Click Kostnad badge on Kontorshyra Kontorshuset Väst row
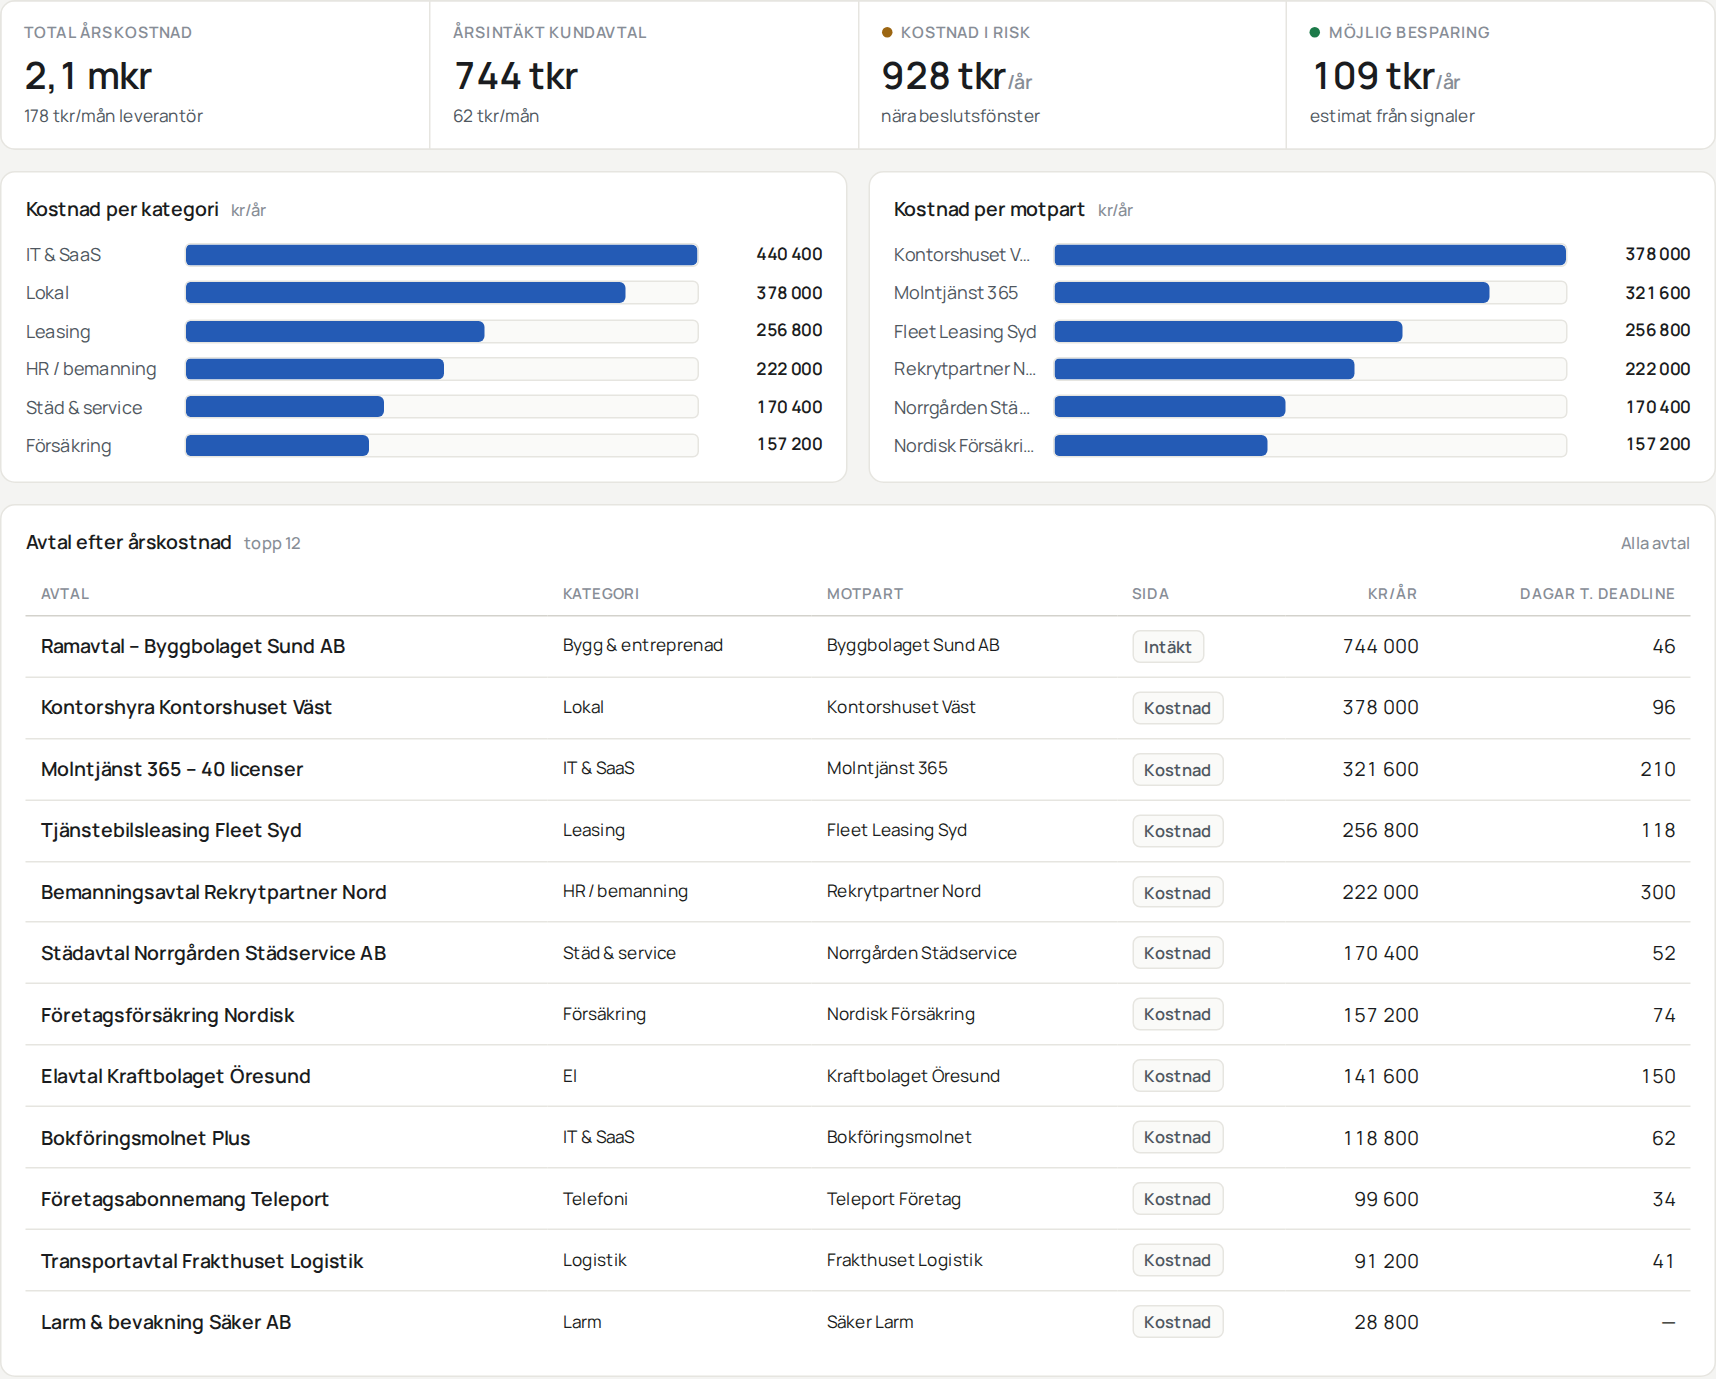1716x1379 pixels. coord(1178,708)
